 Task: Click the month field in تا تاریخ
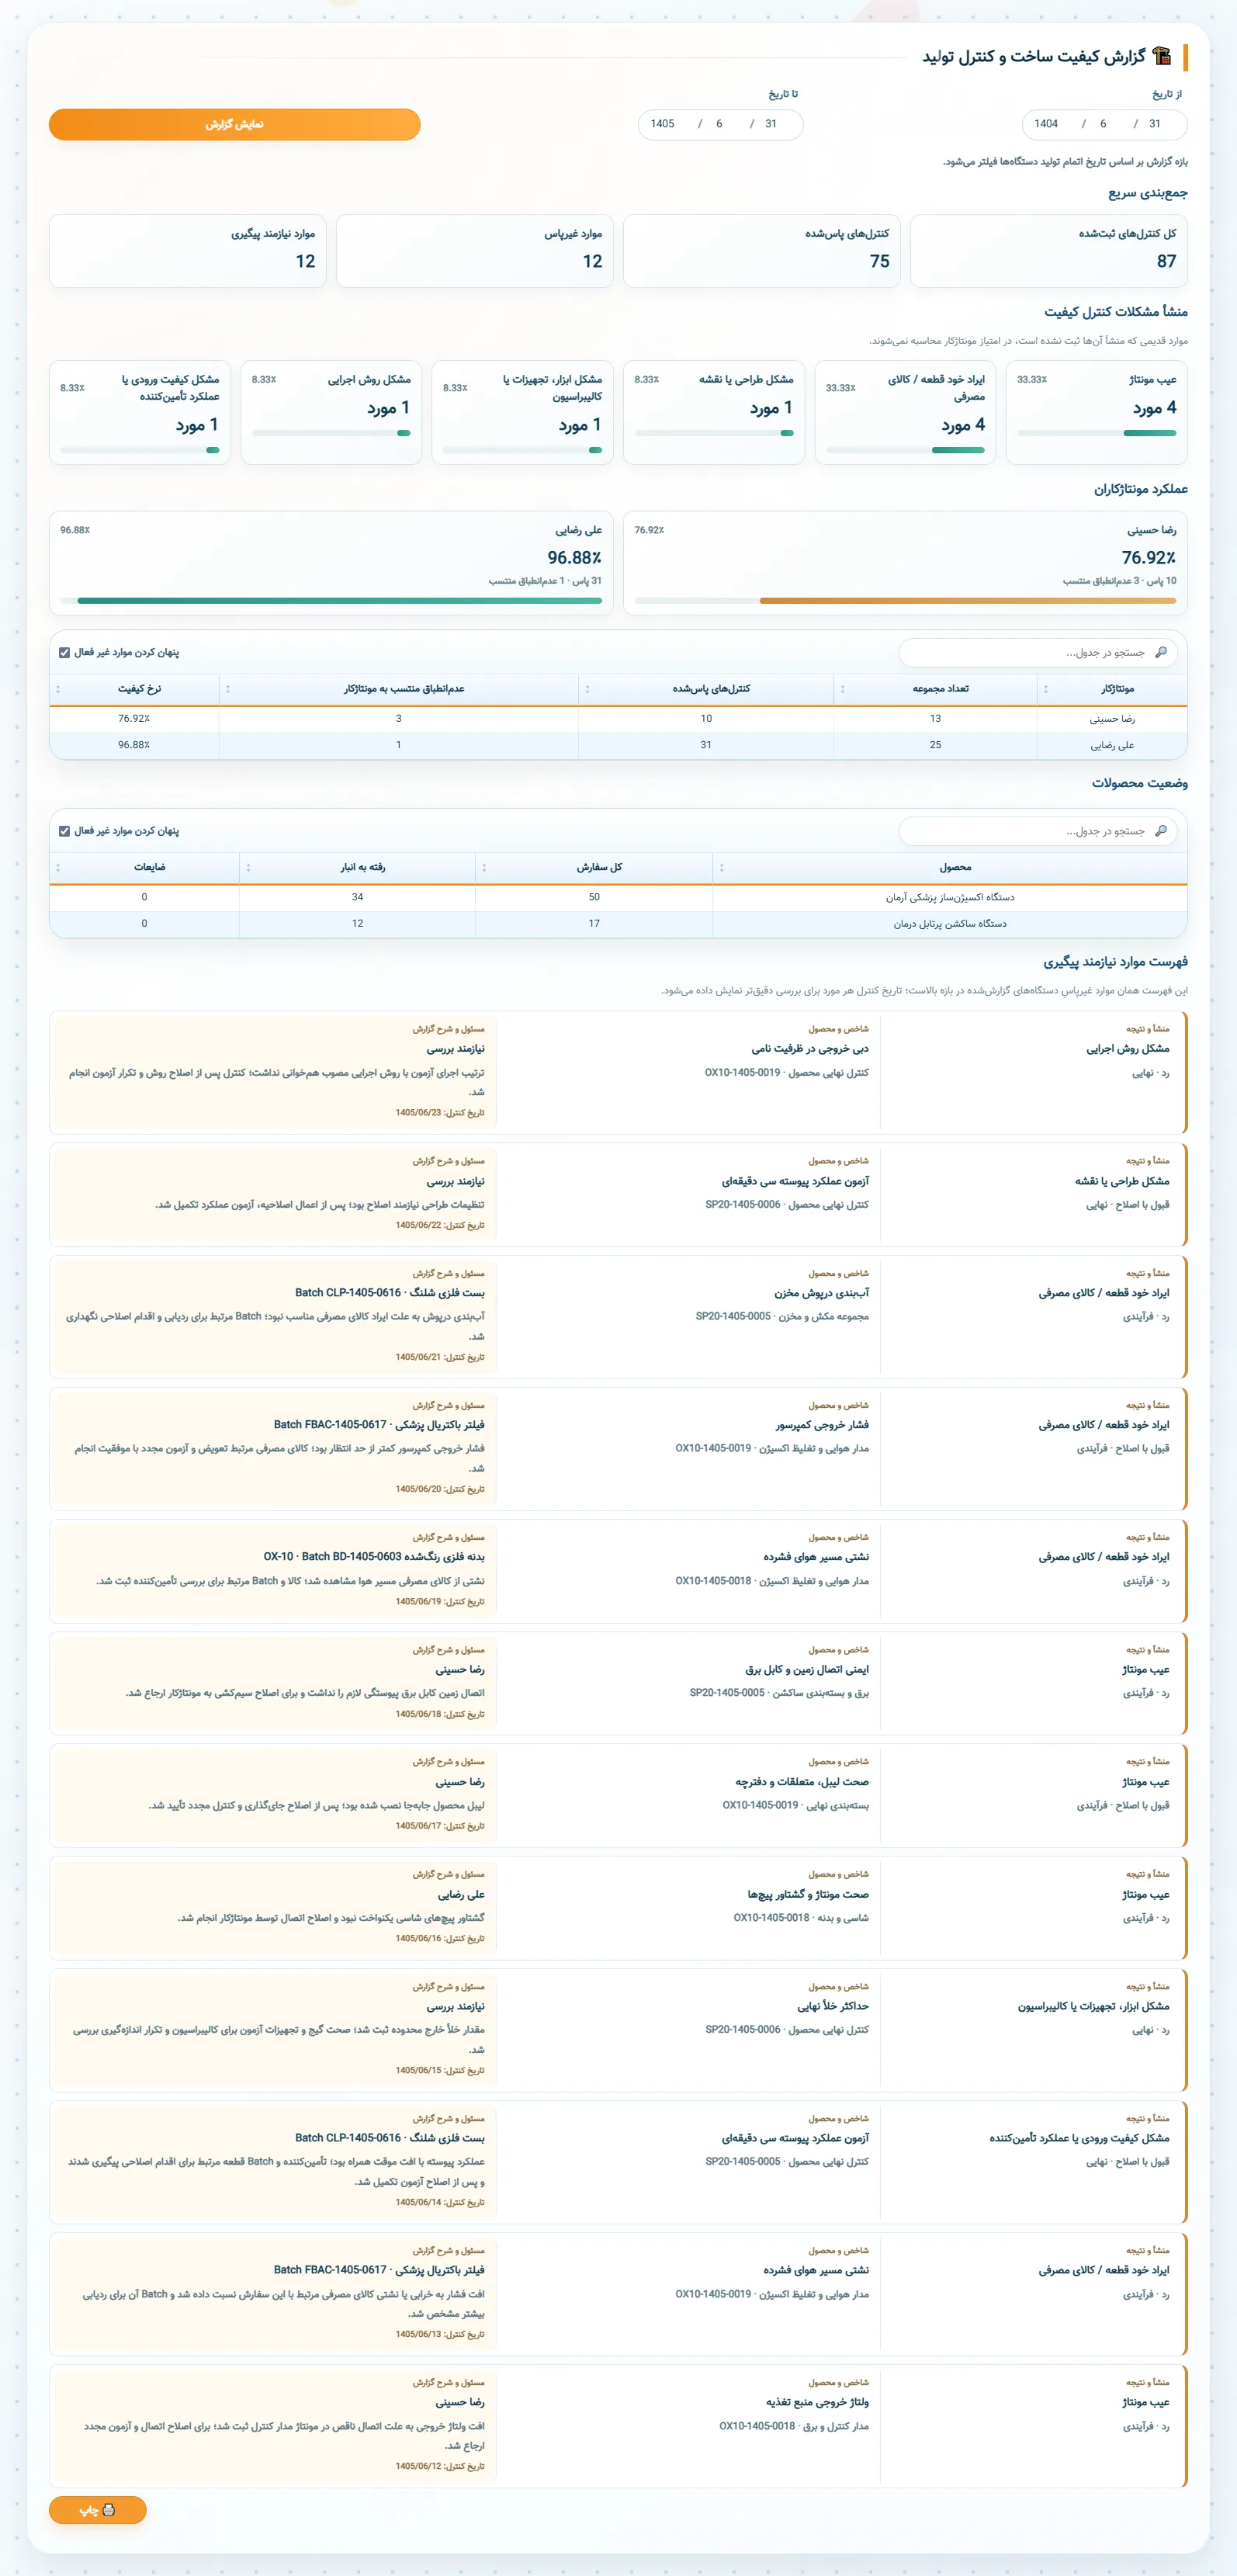point(719,124)
